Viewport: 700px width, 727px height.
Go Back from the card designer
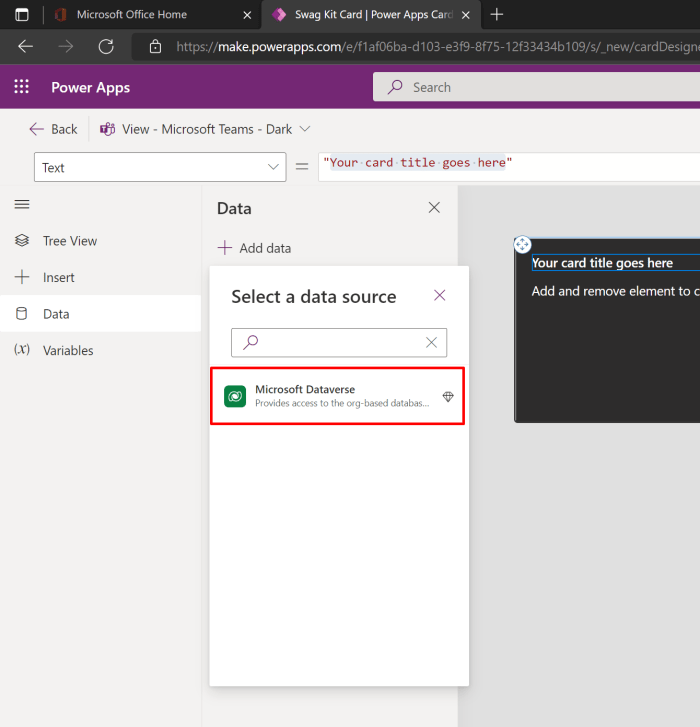click(x=53, y=129)
